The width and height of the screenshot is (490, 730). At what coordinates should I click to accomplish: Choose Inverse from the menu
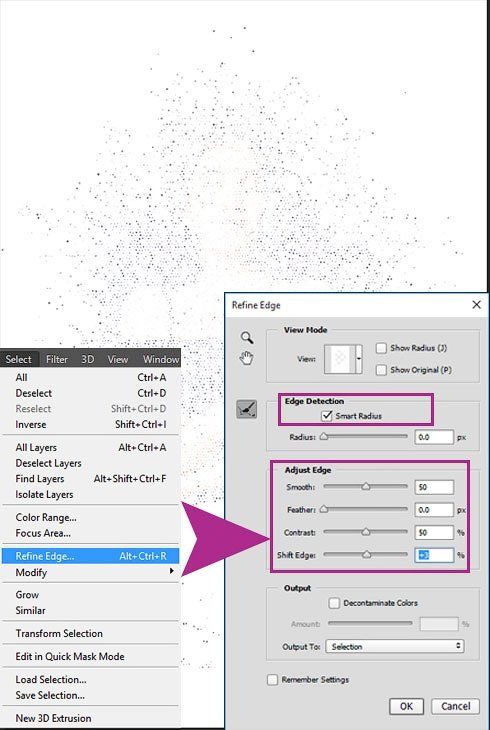coord(91,425)
